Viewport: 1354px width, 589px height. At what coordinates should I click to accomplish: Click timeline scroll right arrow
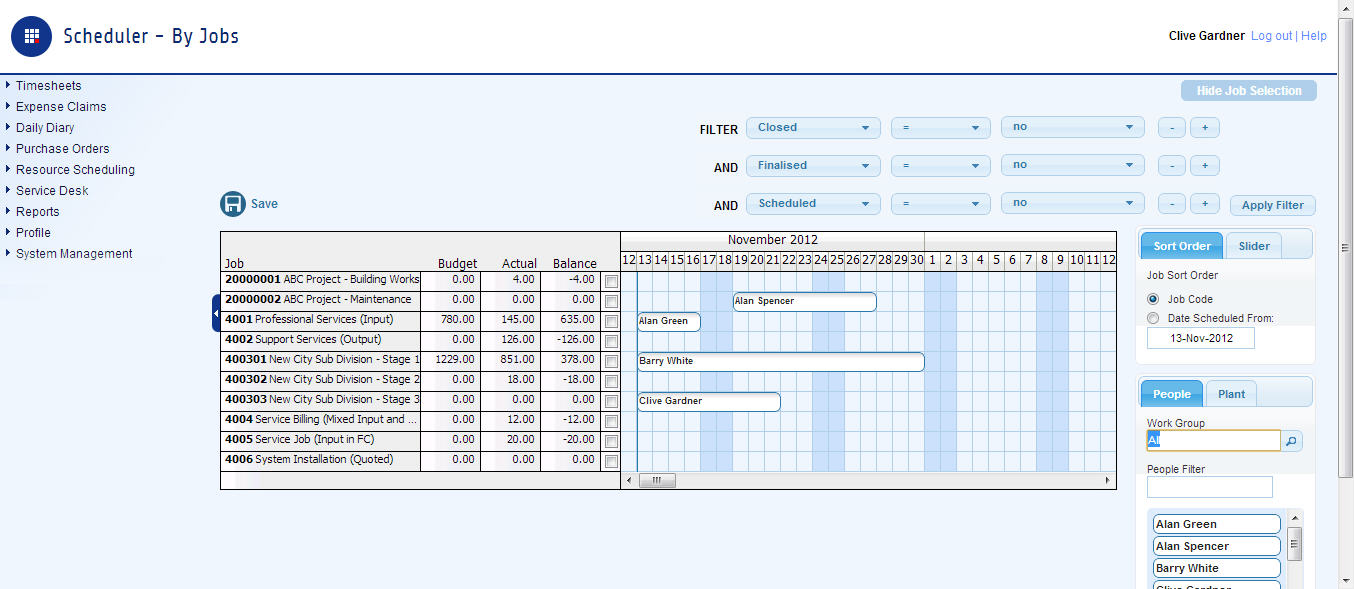[x=1108, y=481]
